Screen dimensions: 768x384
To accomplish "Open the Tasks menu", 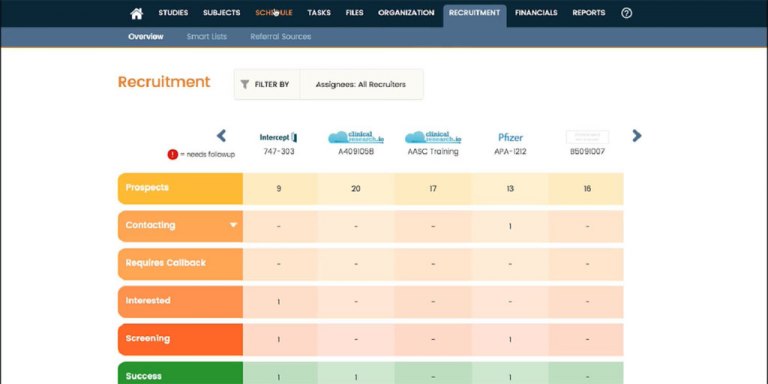I will click(319, 13).
